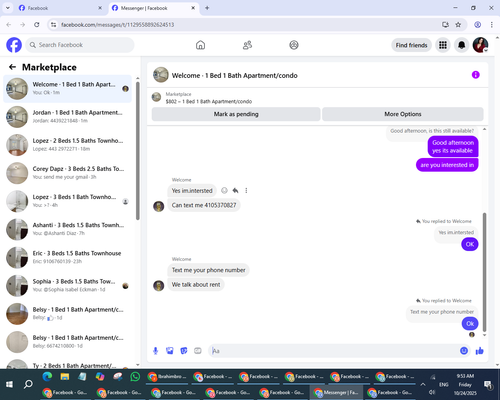Attach a photo using the image icon
The width and height of the screenshot is (500, 400).
point(170,351)
